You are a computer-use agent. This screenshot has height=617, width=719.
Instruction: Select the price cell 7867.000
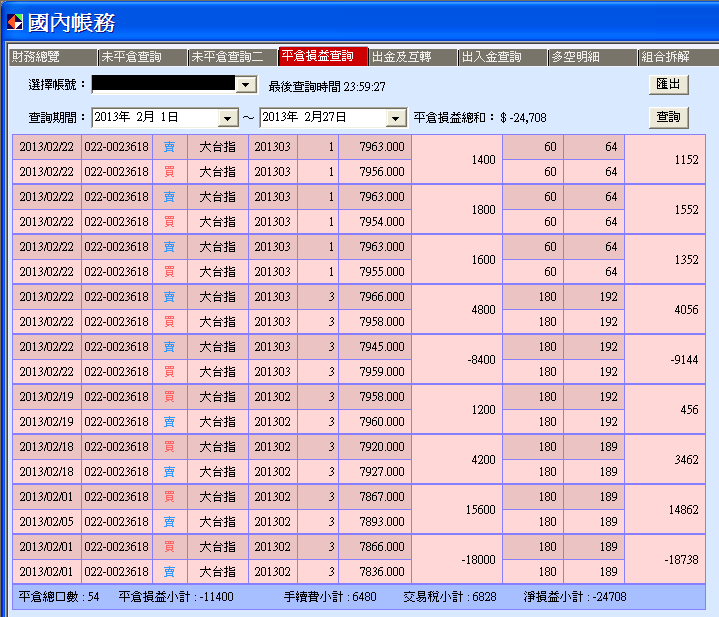[375, 496]
